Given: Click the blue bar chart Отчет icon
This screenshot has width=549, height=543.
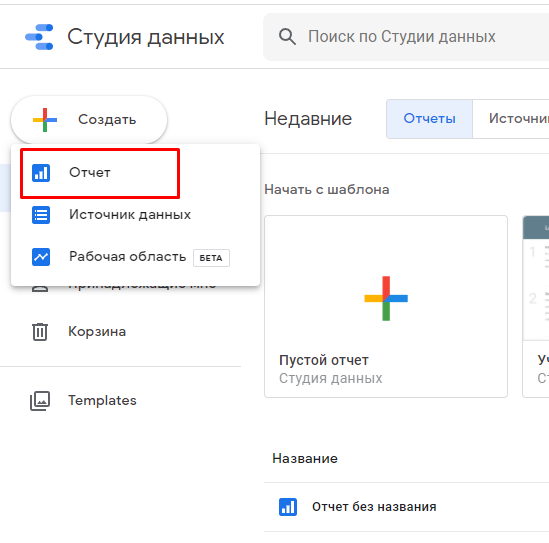Looking at the screenshot, I should (41, 173).
